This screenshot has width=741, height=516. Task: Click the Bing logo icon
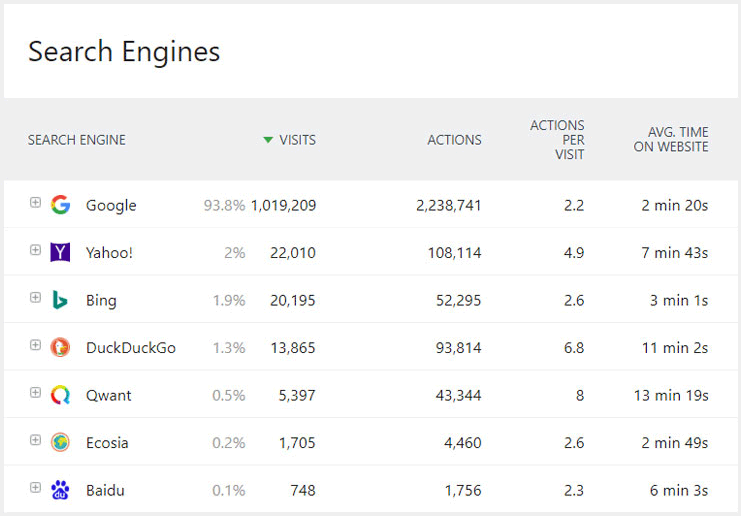click(60, 300)
